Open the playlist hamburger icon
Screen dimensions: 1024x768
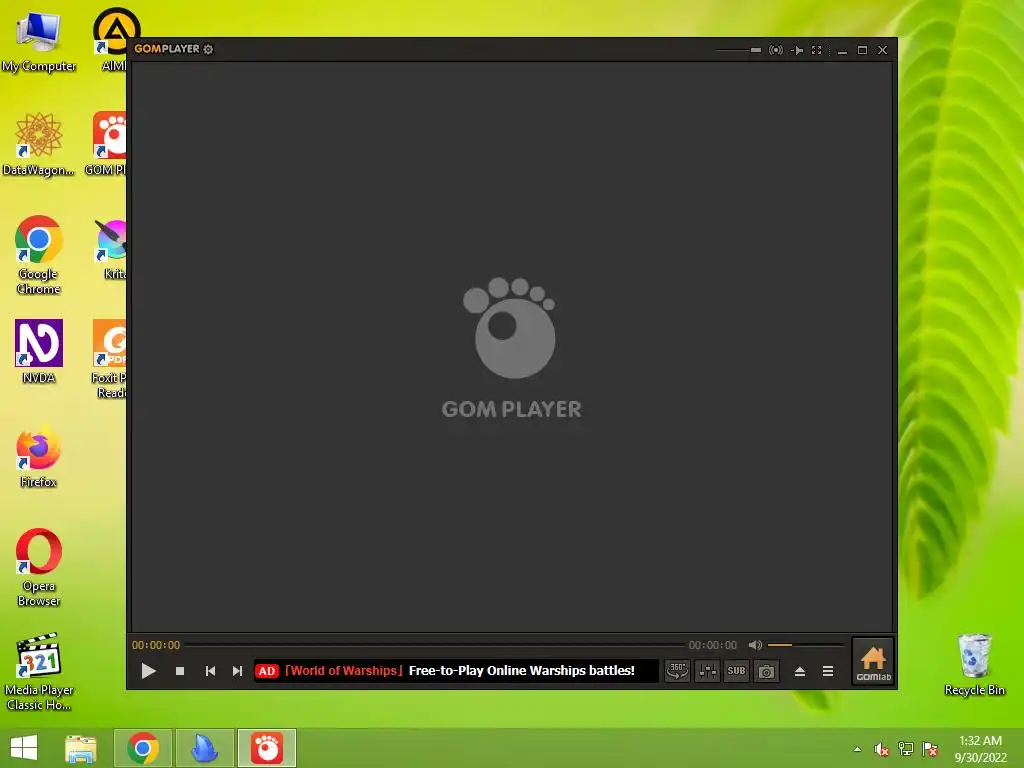click(827, 671)
